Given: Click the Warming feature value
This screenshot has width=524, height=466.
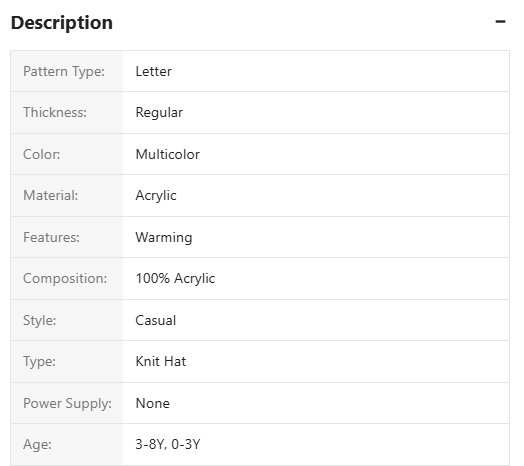Looking at the screenshot, I should 164,238.
